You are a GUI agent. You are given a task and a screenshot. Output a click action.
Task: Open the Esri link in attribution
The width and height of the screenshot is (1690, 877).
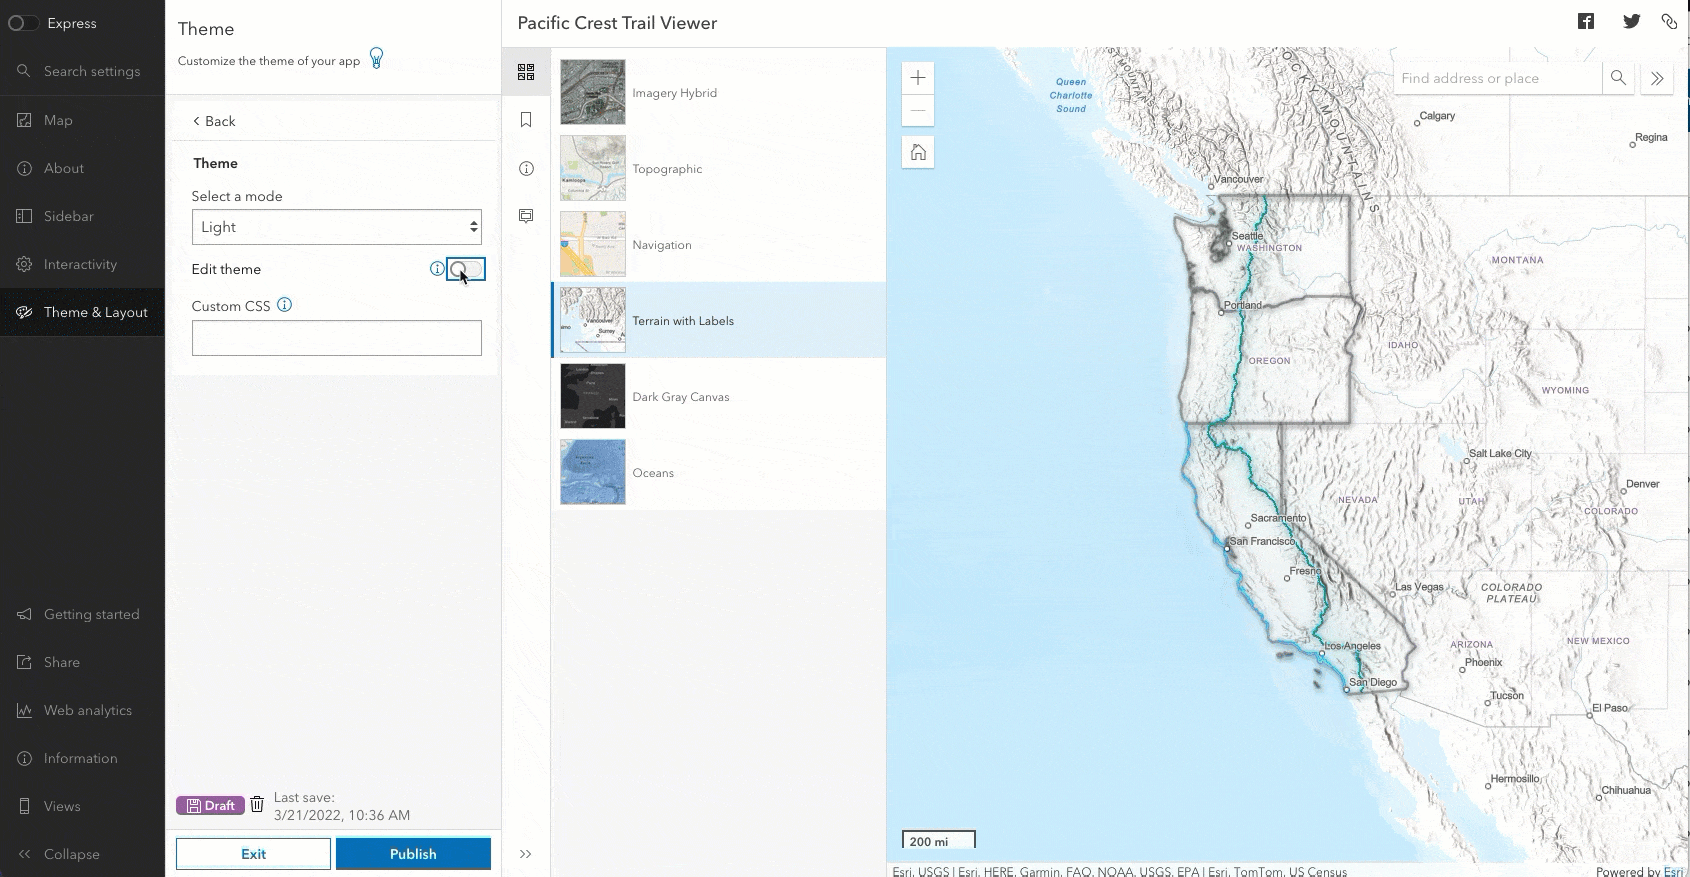click(1673, 872)
